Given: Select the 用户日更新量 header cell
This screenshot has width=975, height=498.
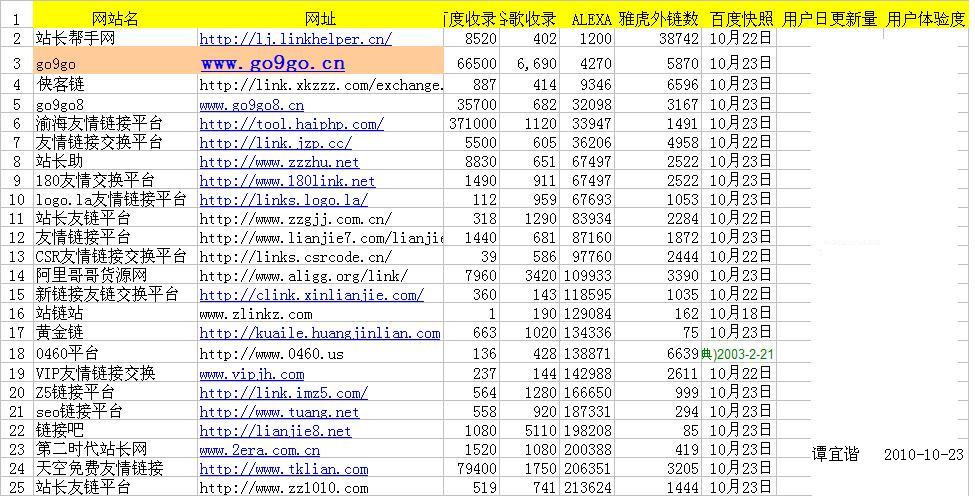Looking at the screenshot, I should pyautogui.click(x=829, y=18).
